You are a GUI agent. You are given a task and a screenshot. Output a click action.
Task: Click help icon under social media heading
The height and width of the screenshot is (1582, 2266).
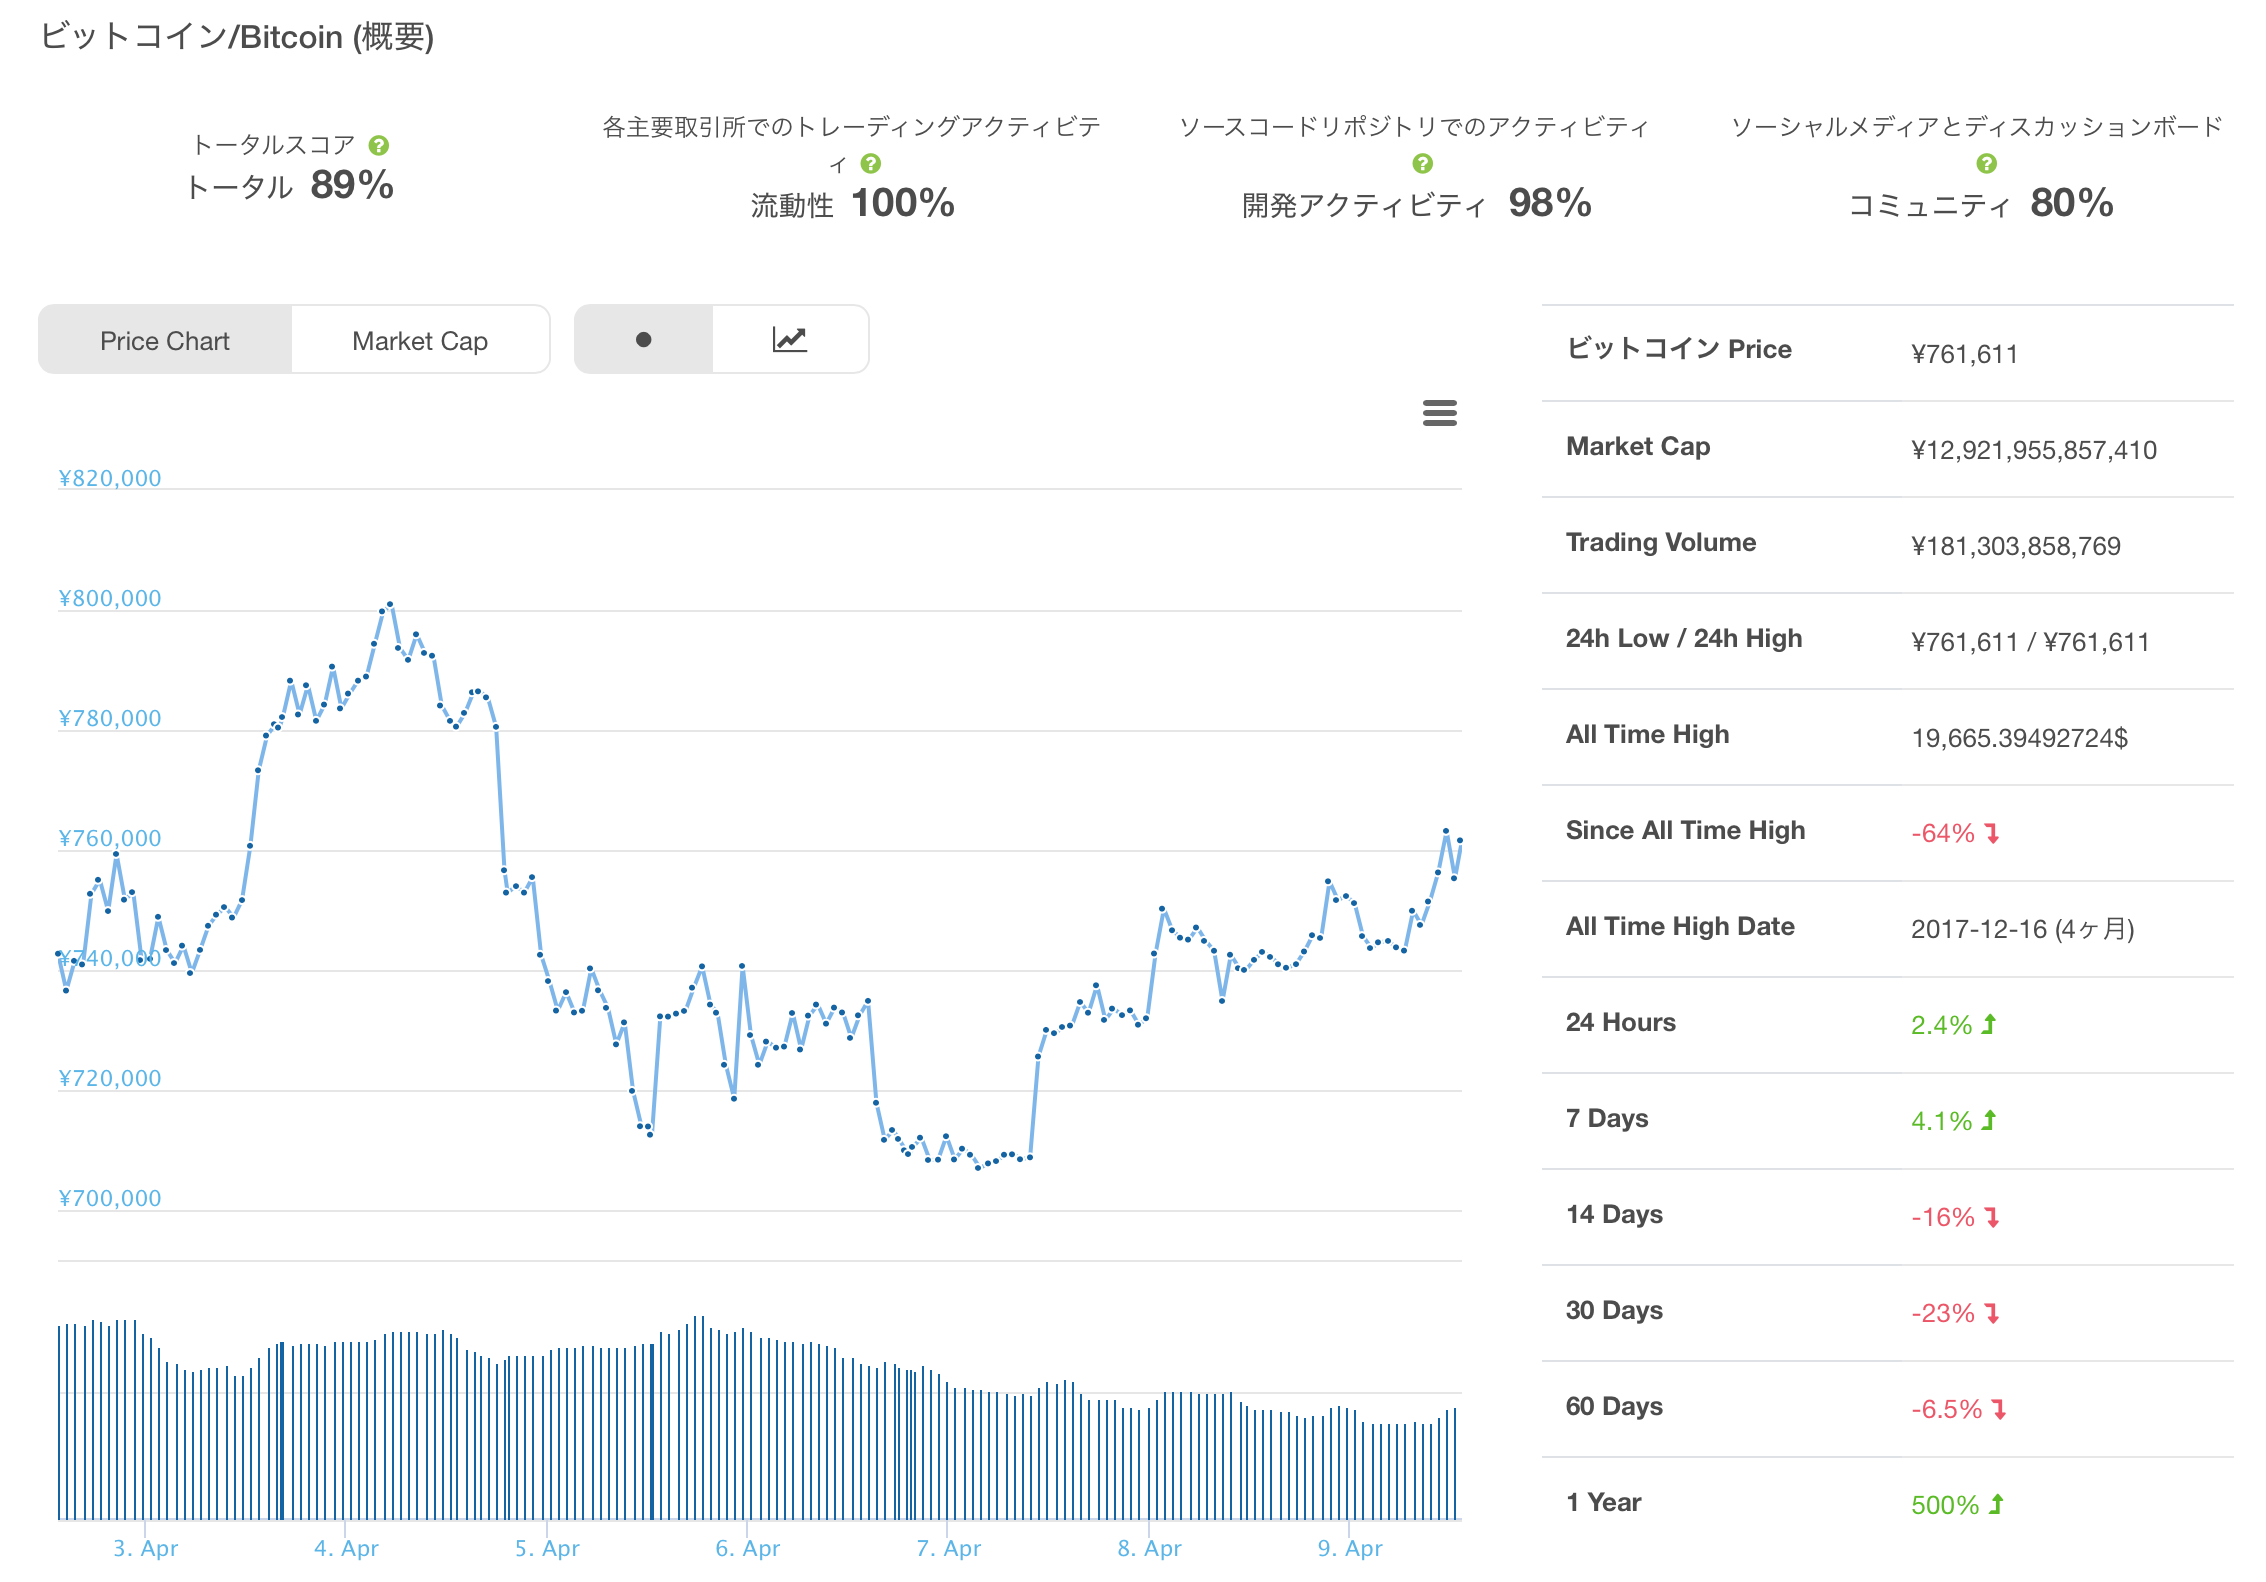coord(1986,163)
